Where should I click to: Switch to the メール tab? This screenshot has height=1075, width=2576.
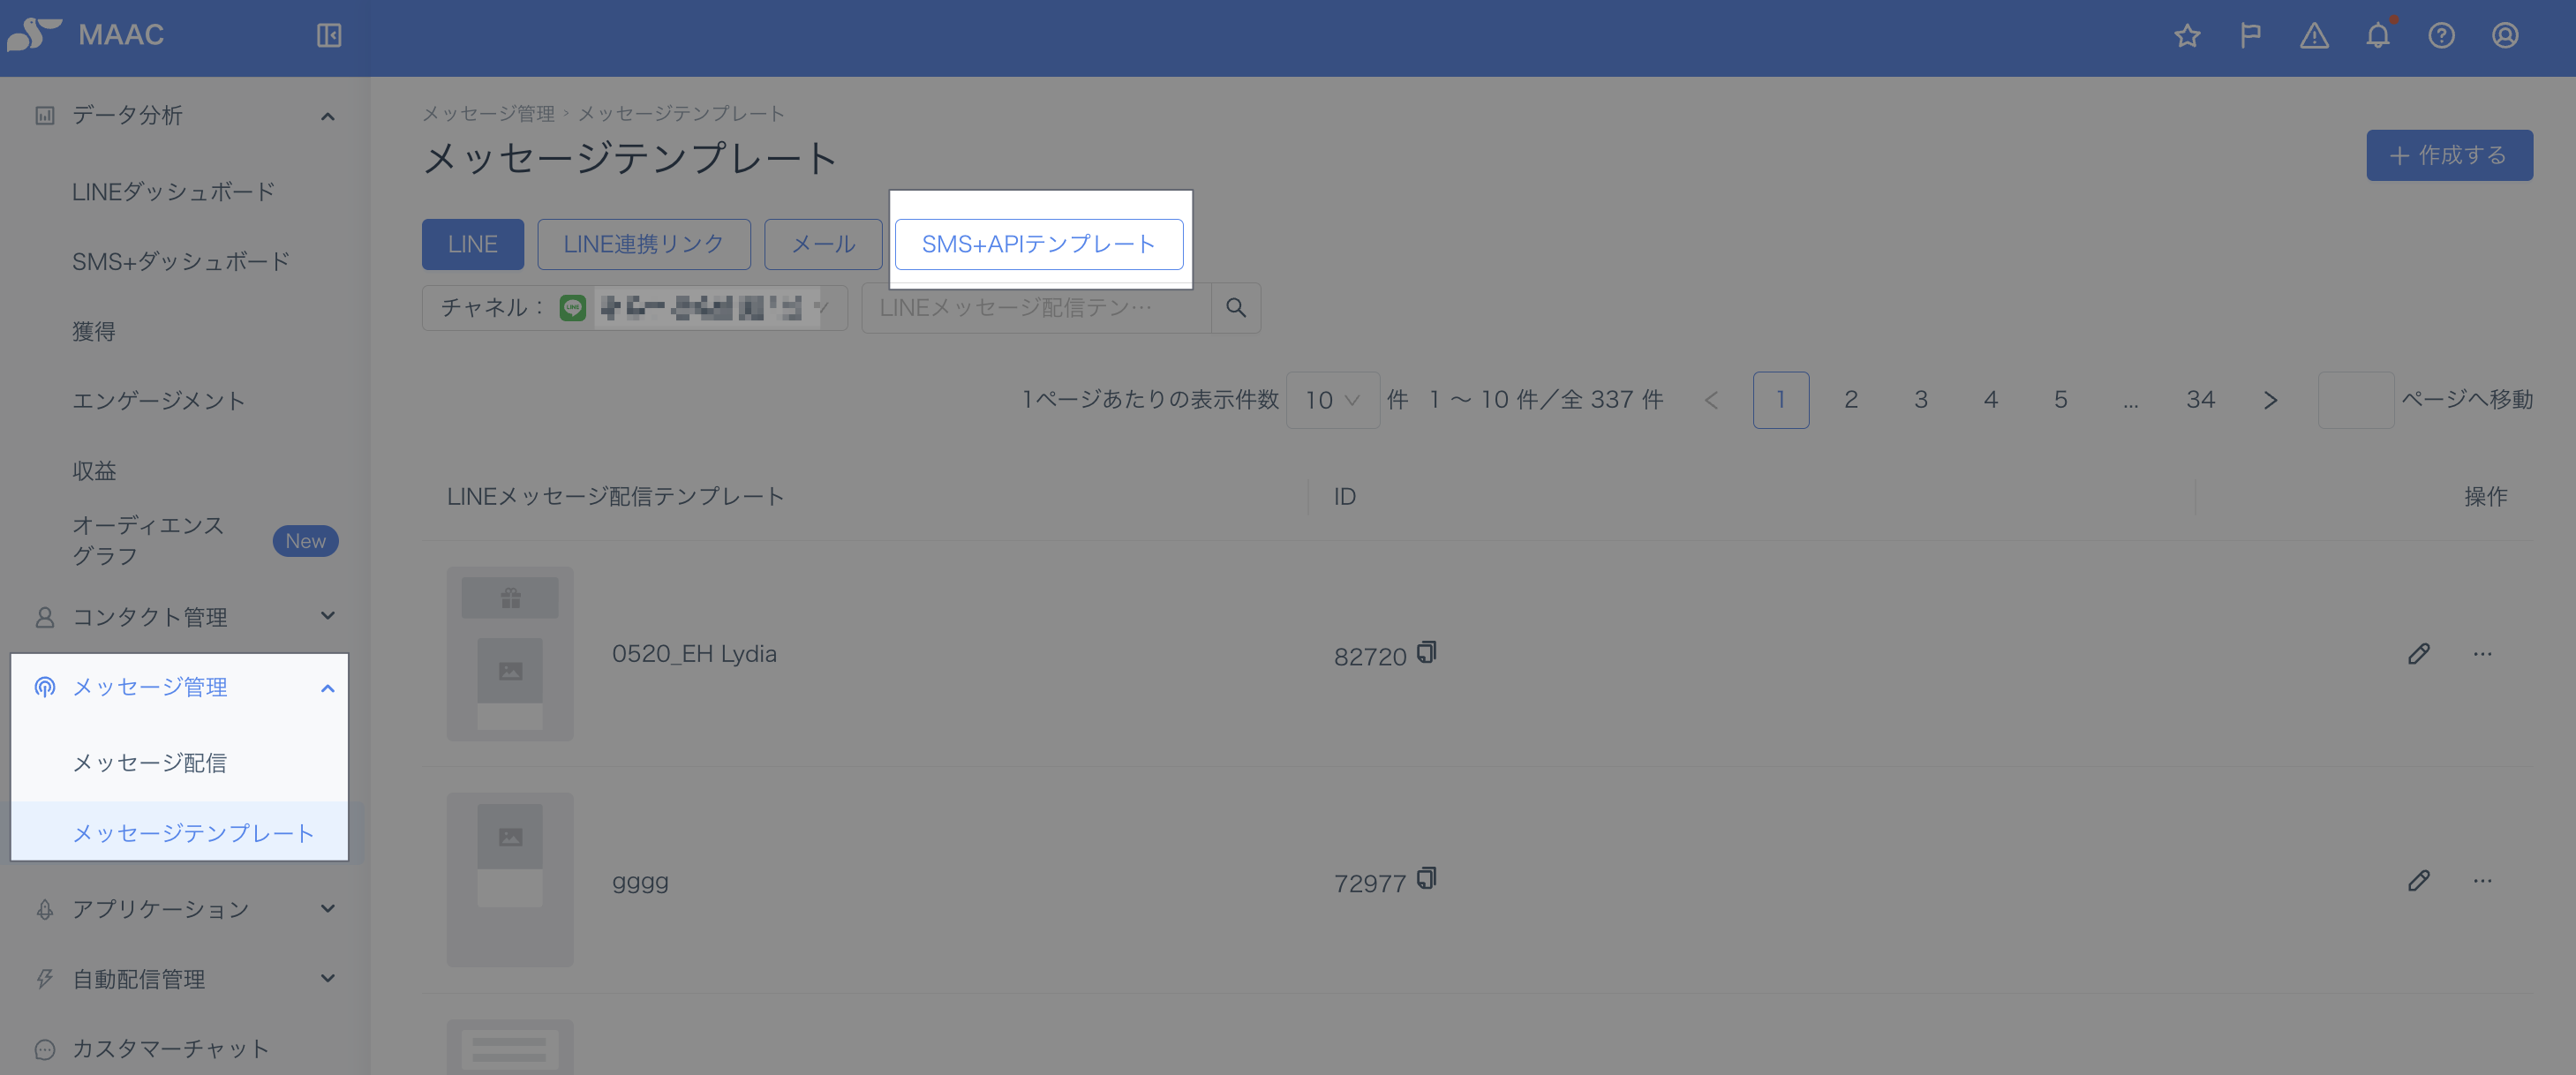tap(823, 244)
